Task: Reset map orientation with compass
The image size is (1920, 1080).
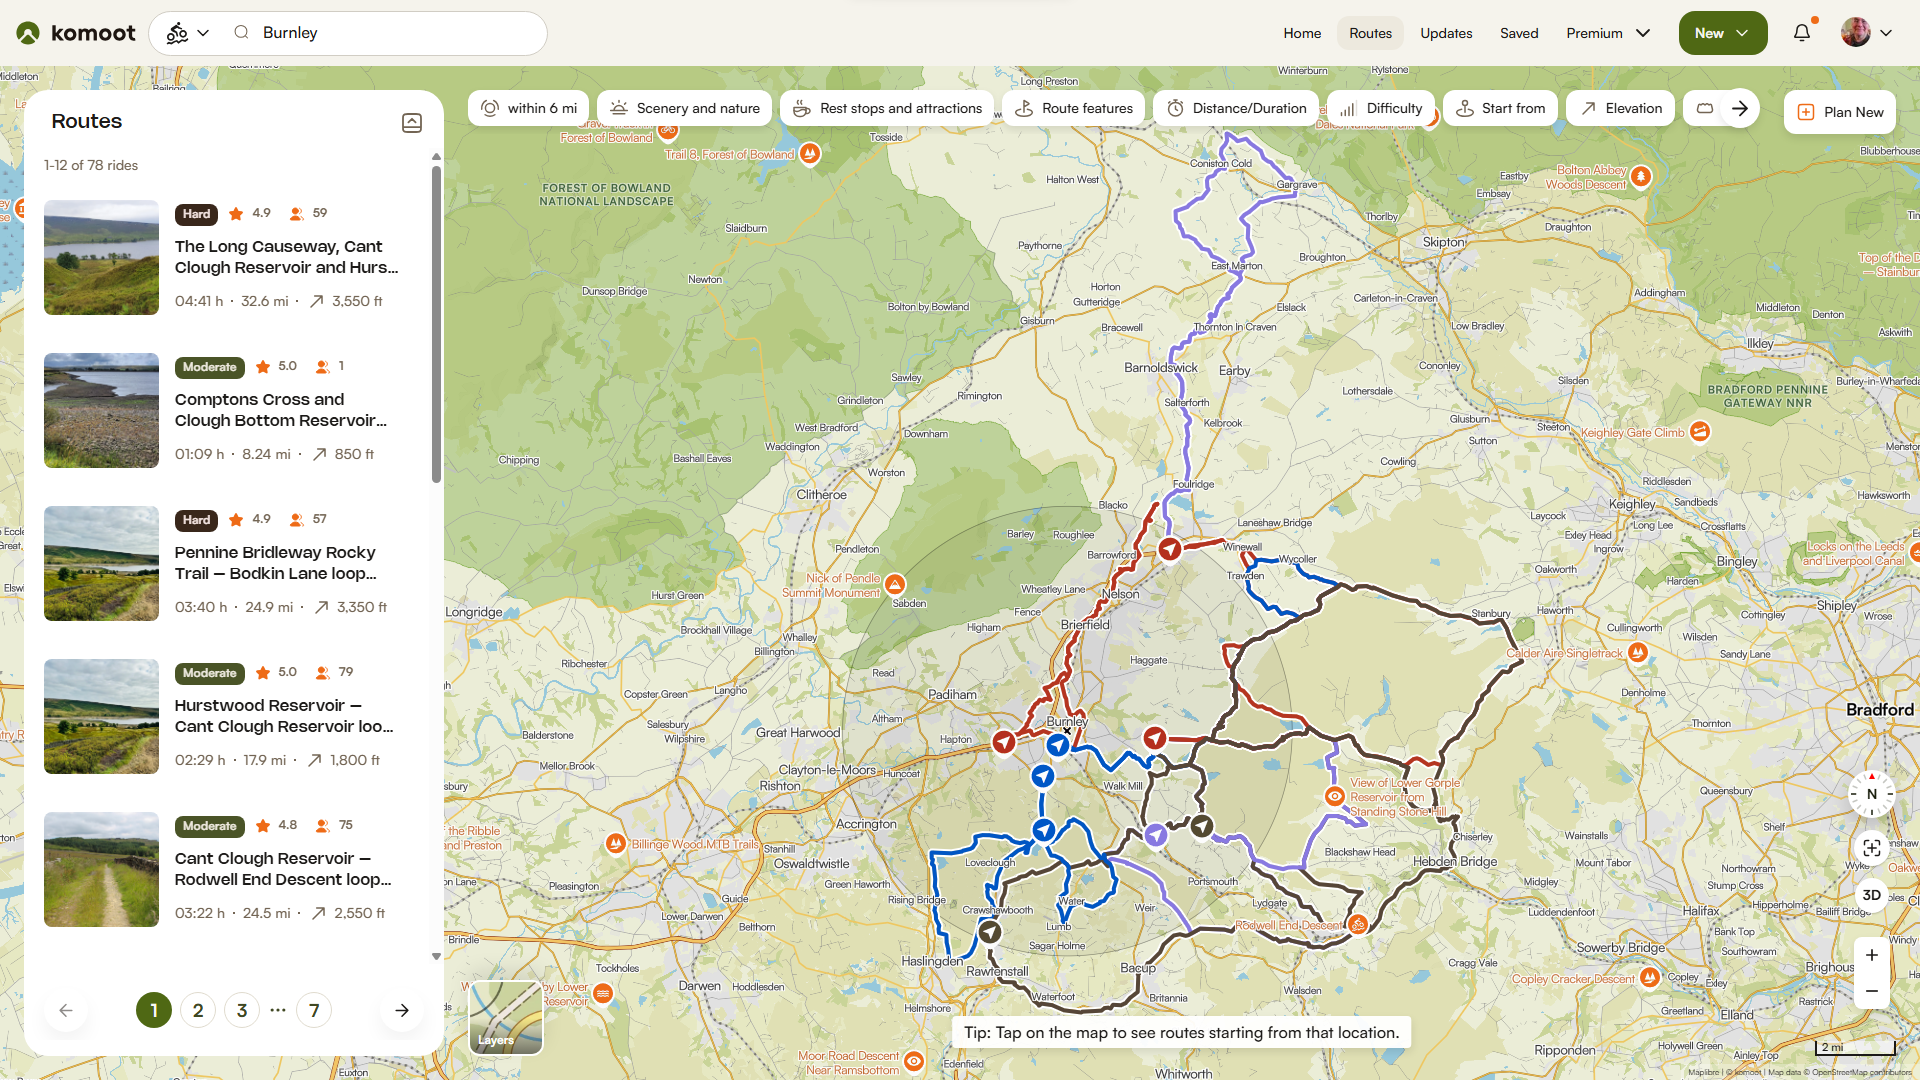Action: (x=1871, y=794)
